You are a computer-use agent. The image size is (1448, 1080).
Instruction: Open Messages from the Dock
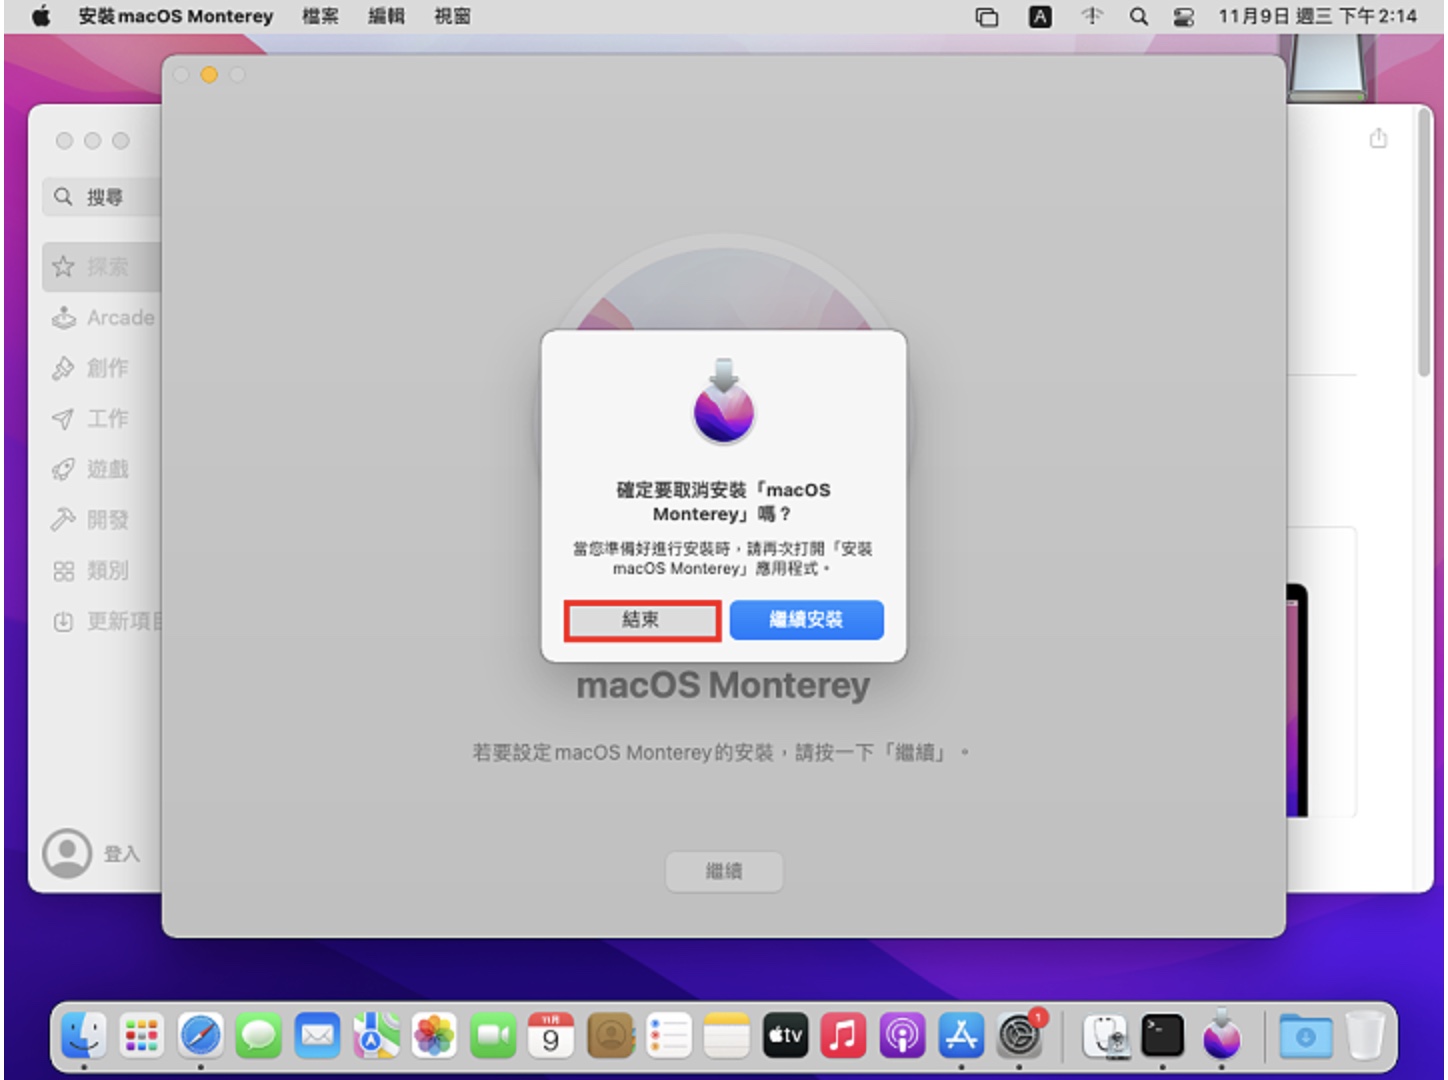pyautogui.click(x=259, y=1035)
